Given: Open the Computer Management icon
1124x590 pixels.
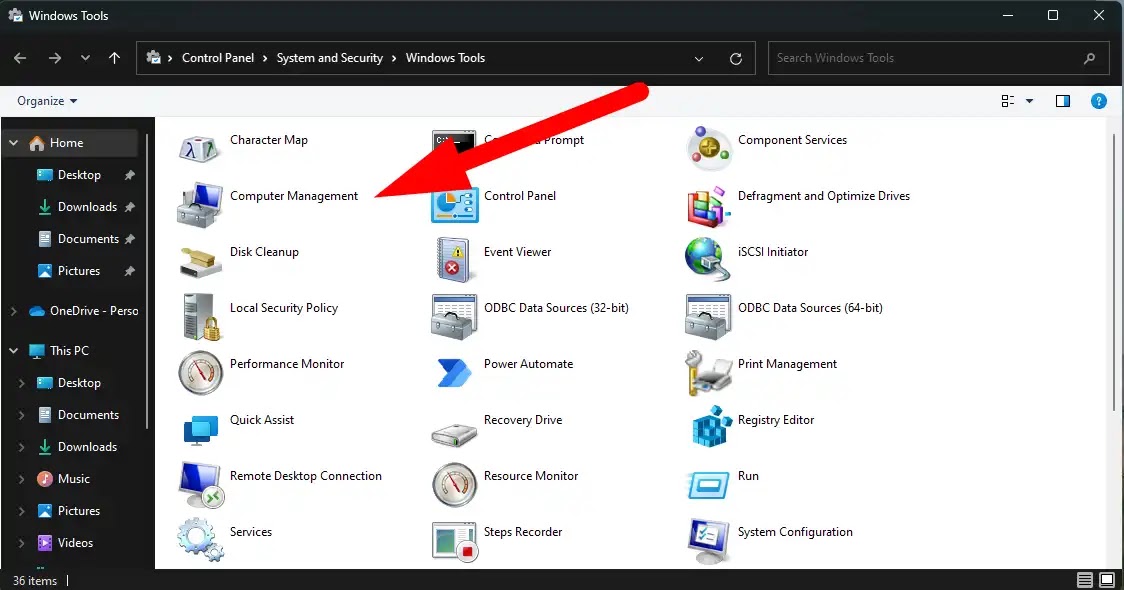Looking at the screenshot, I should (200, 205).
